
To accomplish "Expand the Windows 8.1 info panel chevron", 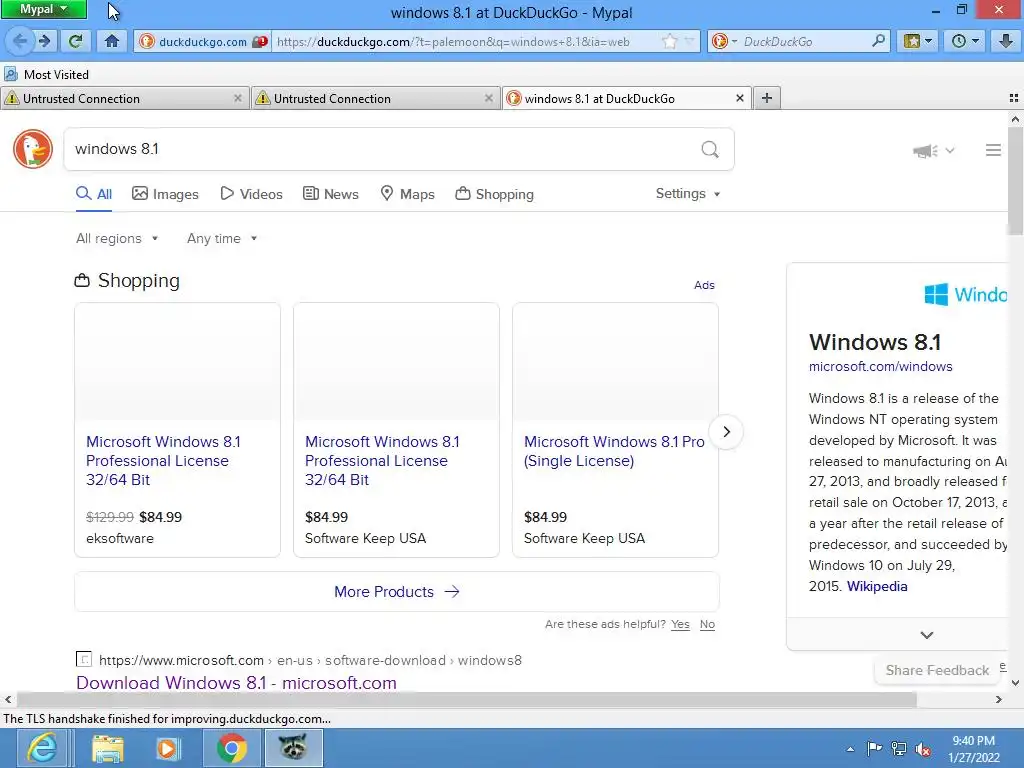I will 926,635.
